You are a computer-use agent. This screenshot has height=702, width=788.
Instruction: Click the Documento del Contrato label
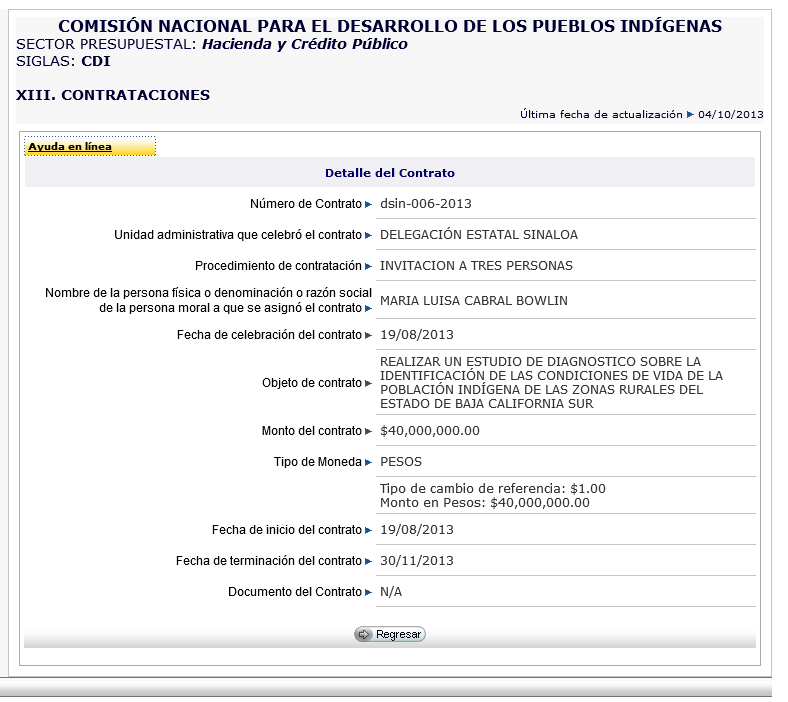click(x=294, y=592)
